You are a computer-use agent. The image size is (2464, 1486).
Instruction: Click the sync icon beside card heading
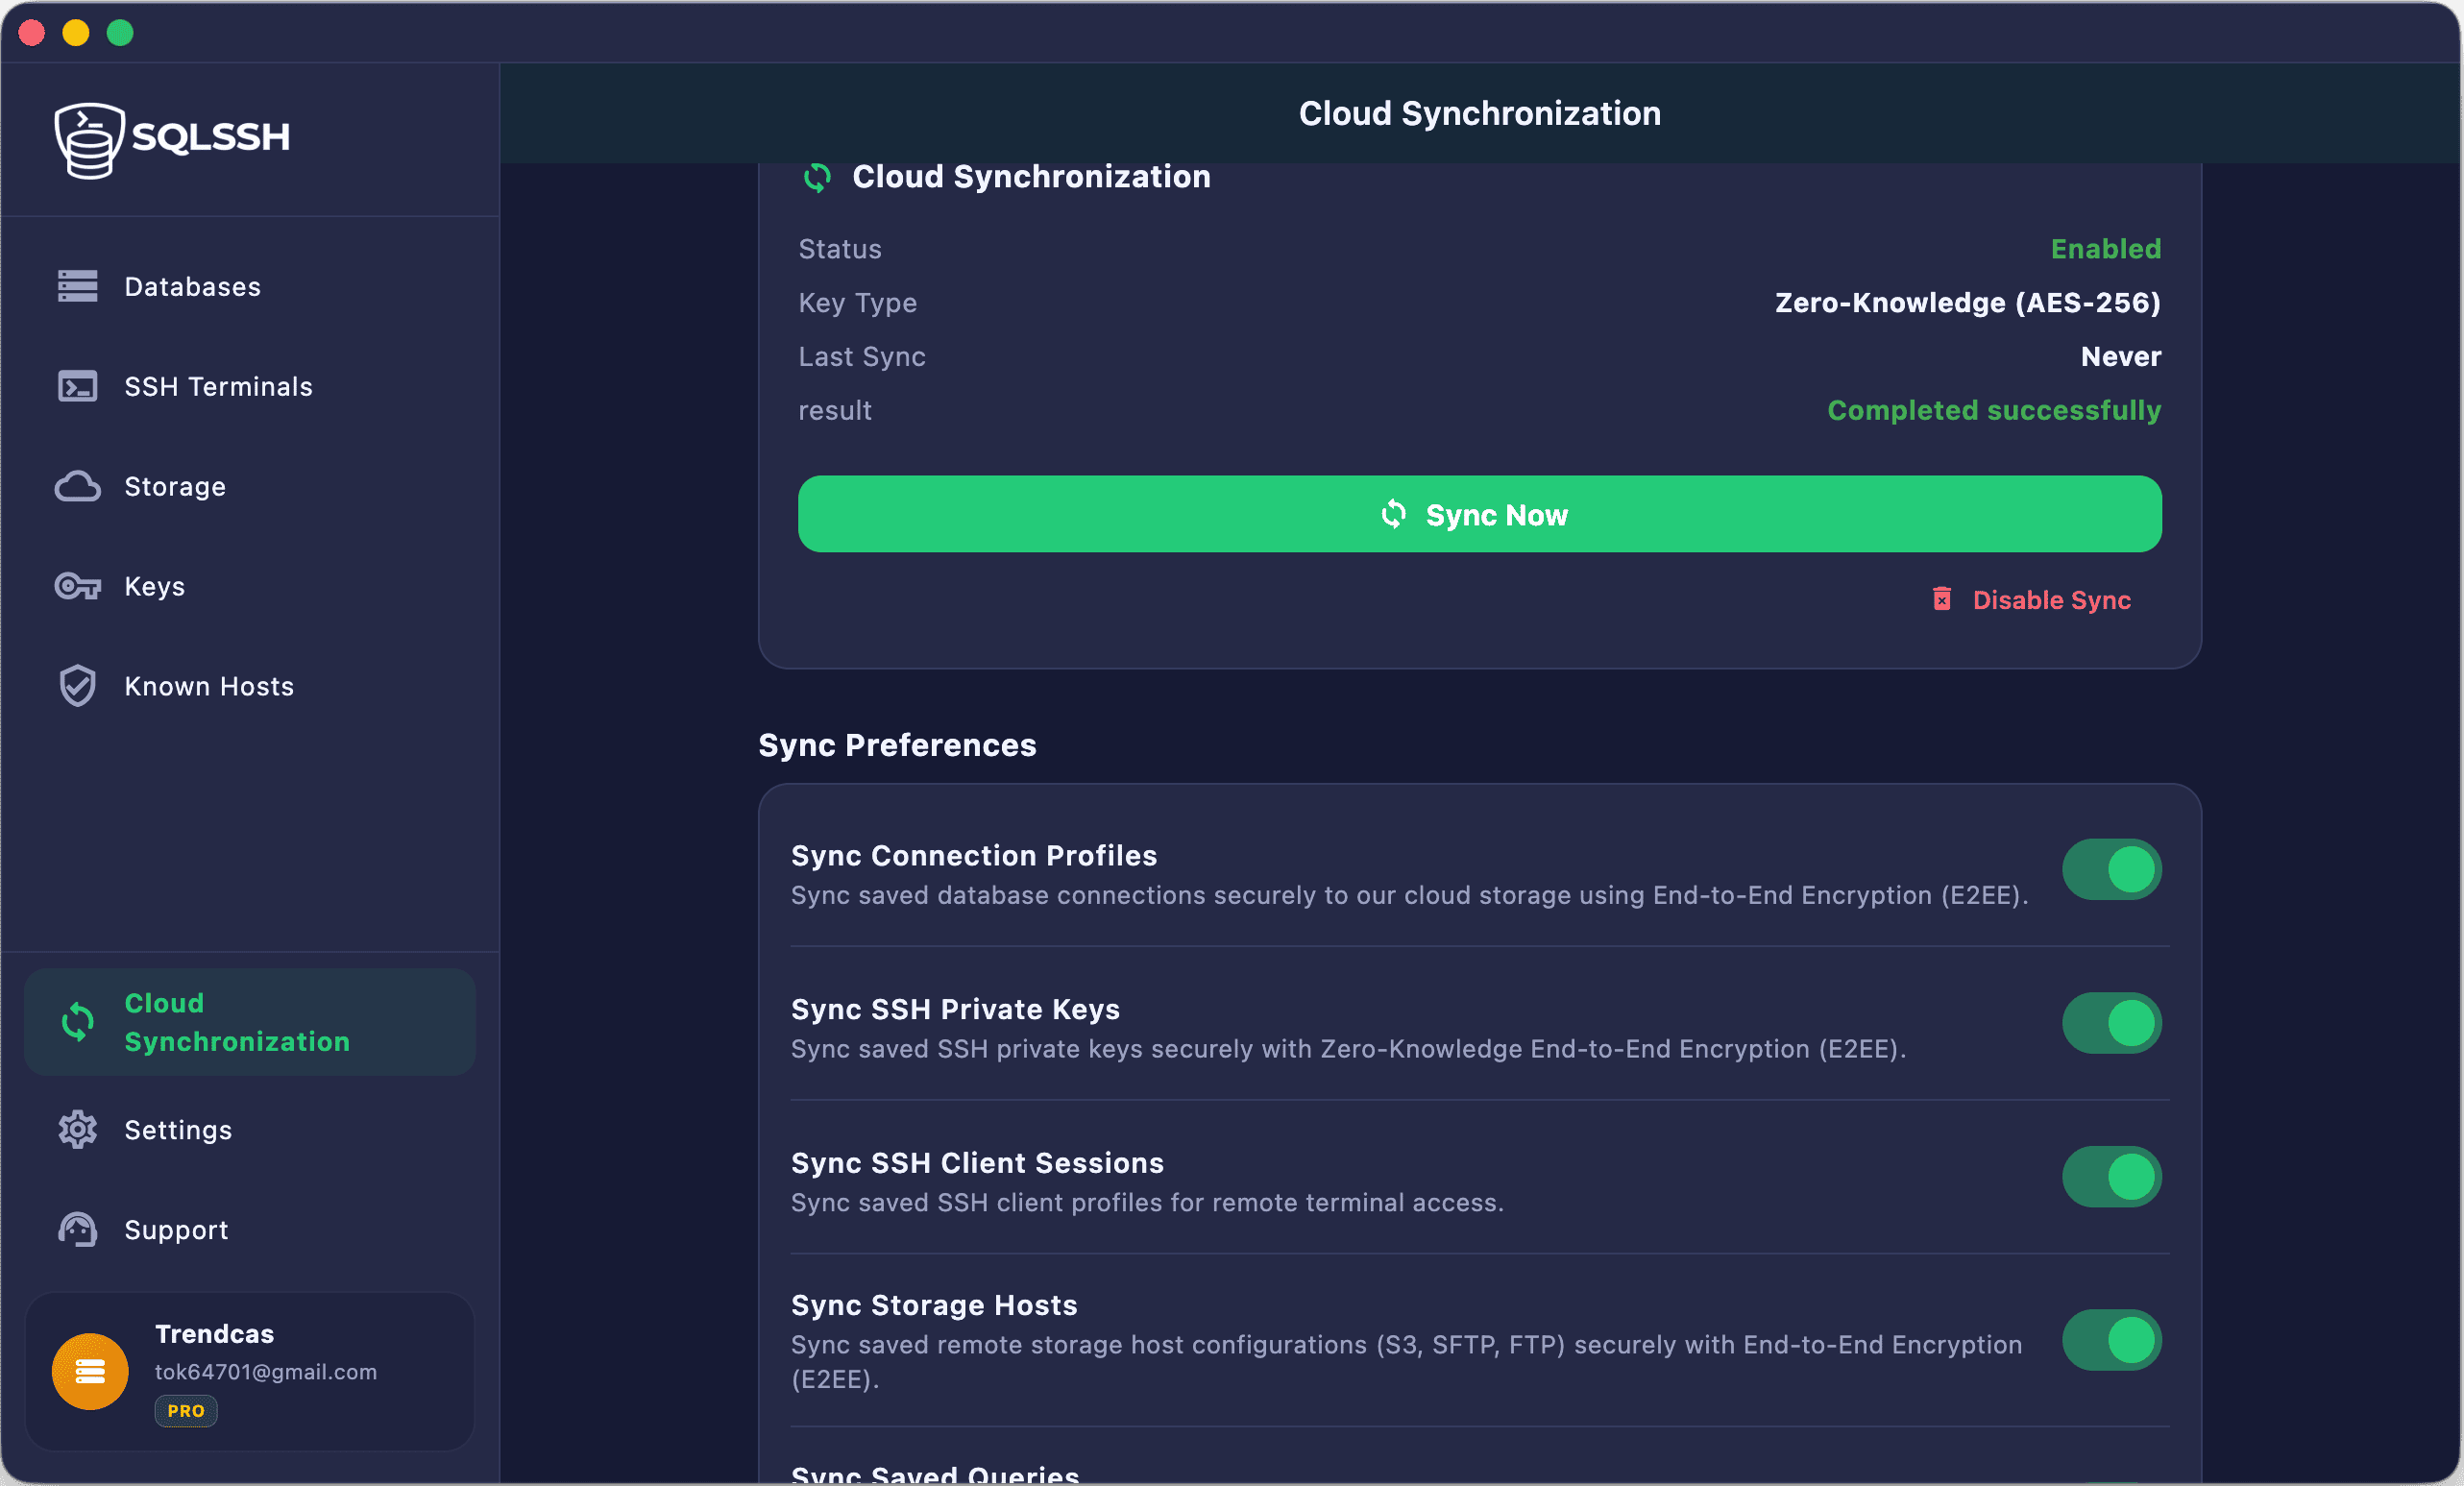817,177
